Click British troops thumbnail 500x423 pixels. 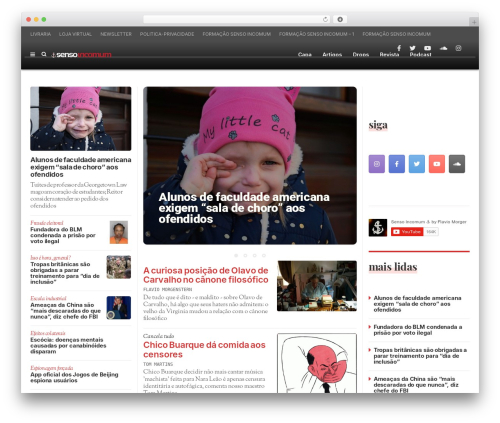tap(119, 267)
